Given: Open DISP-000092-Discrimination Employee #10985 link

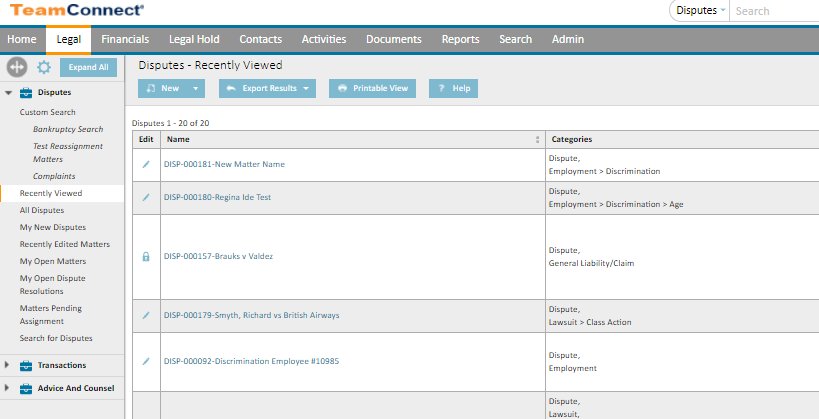Looking at the screenshot, I should coord(251,361).
